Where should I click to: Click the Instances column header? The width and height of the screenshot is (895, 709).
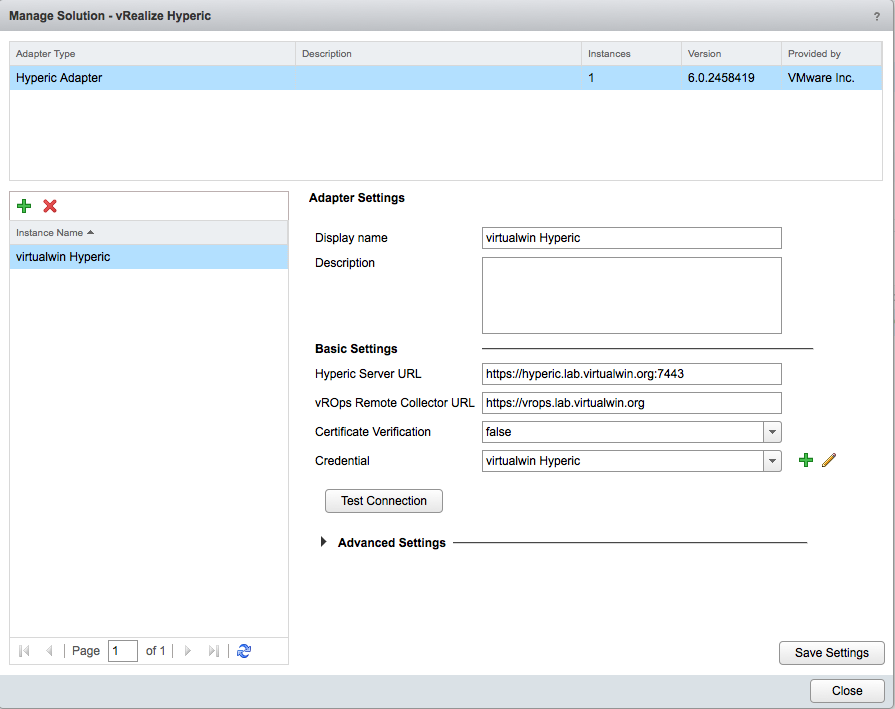631,54
